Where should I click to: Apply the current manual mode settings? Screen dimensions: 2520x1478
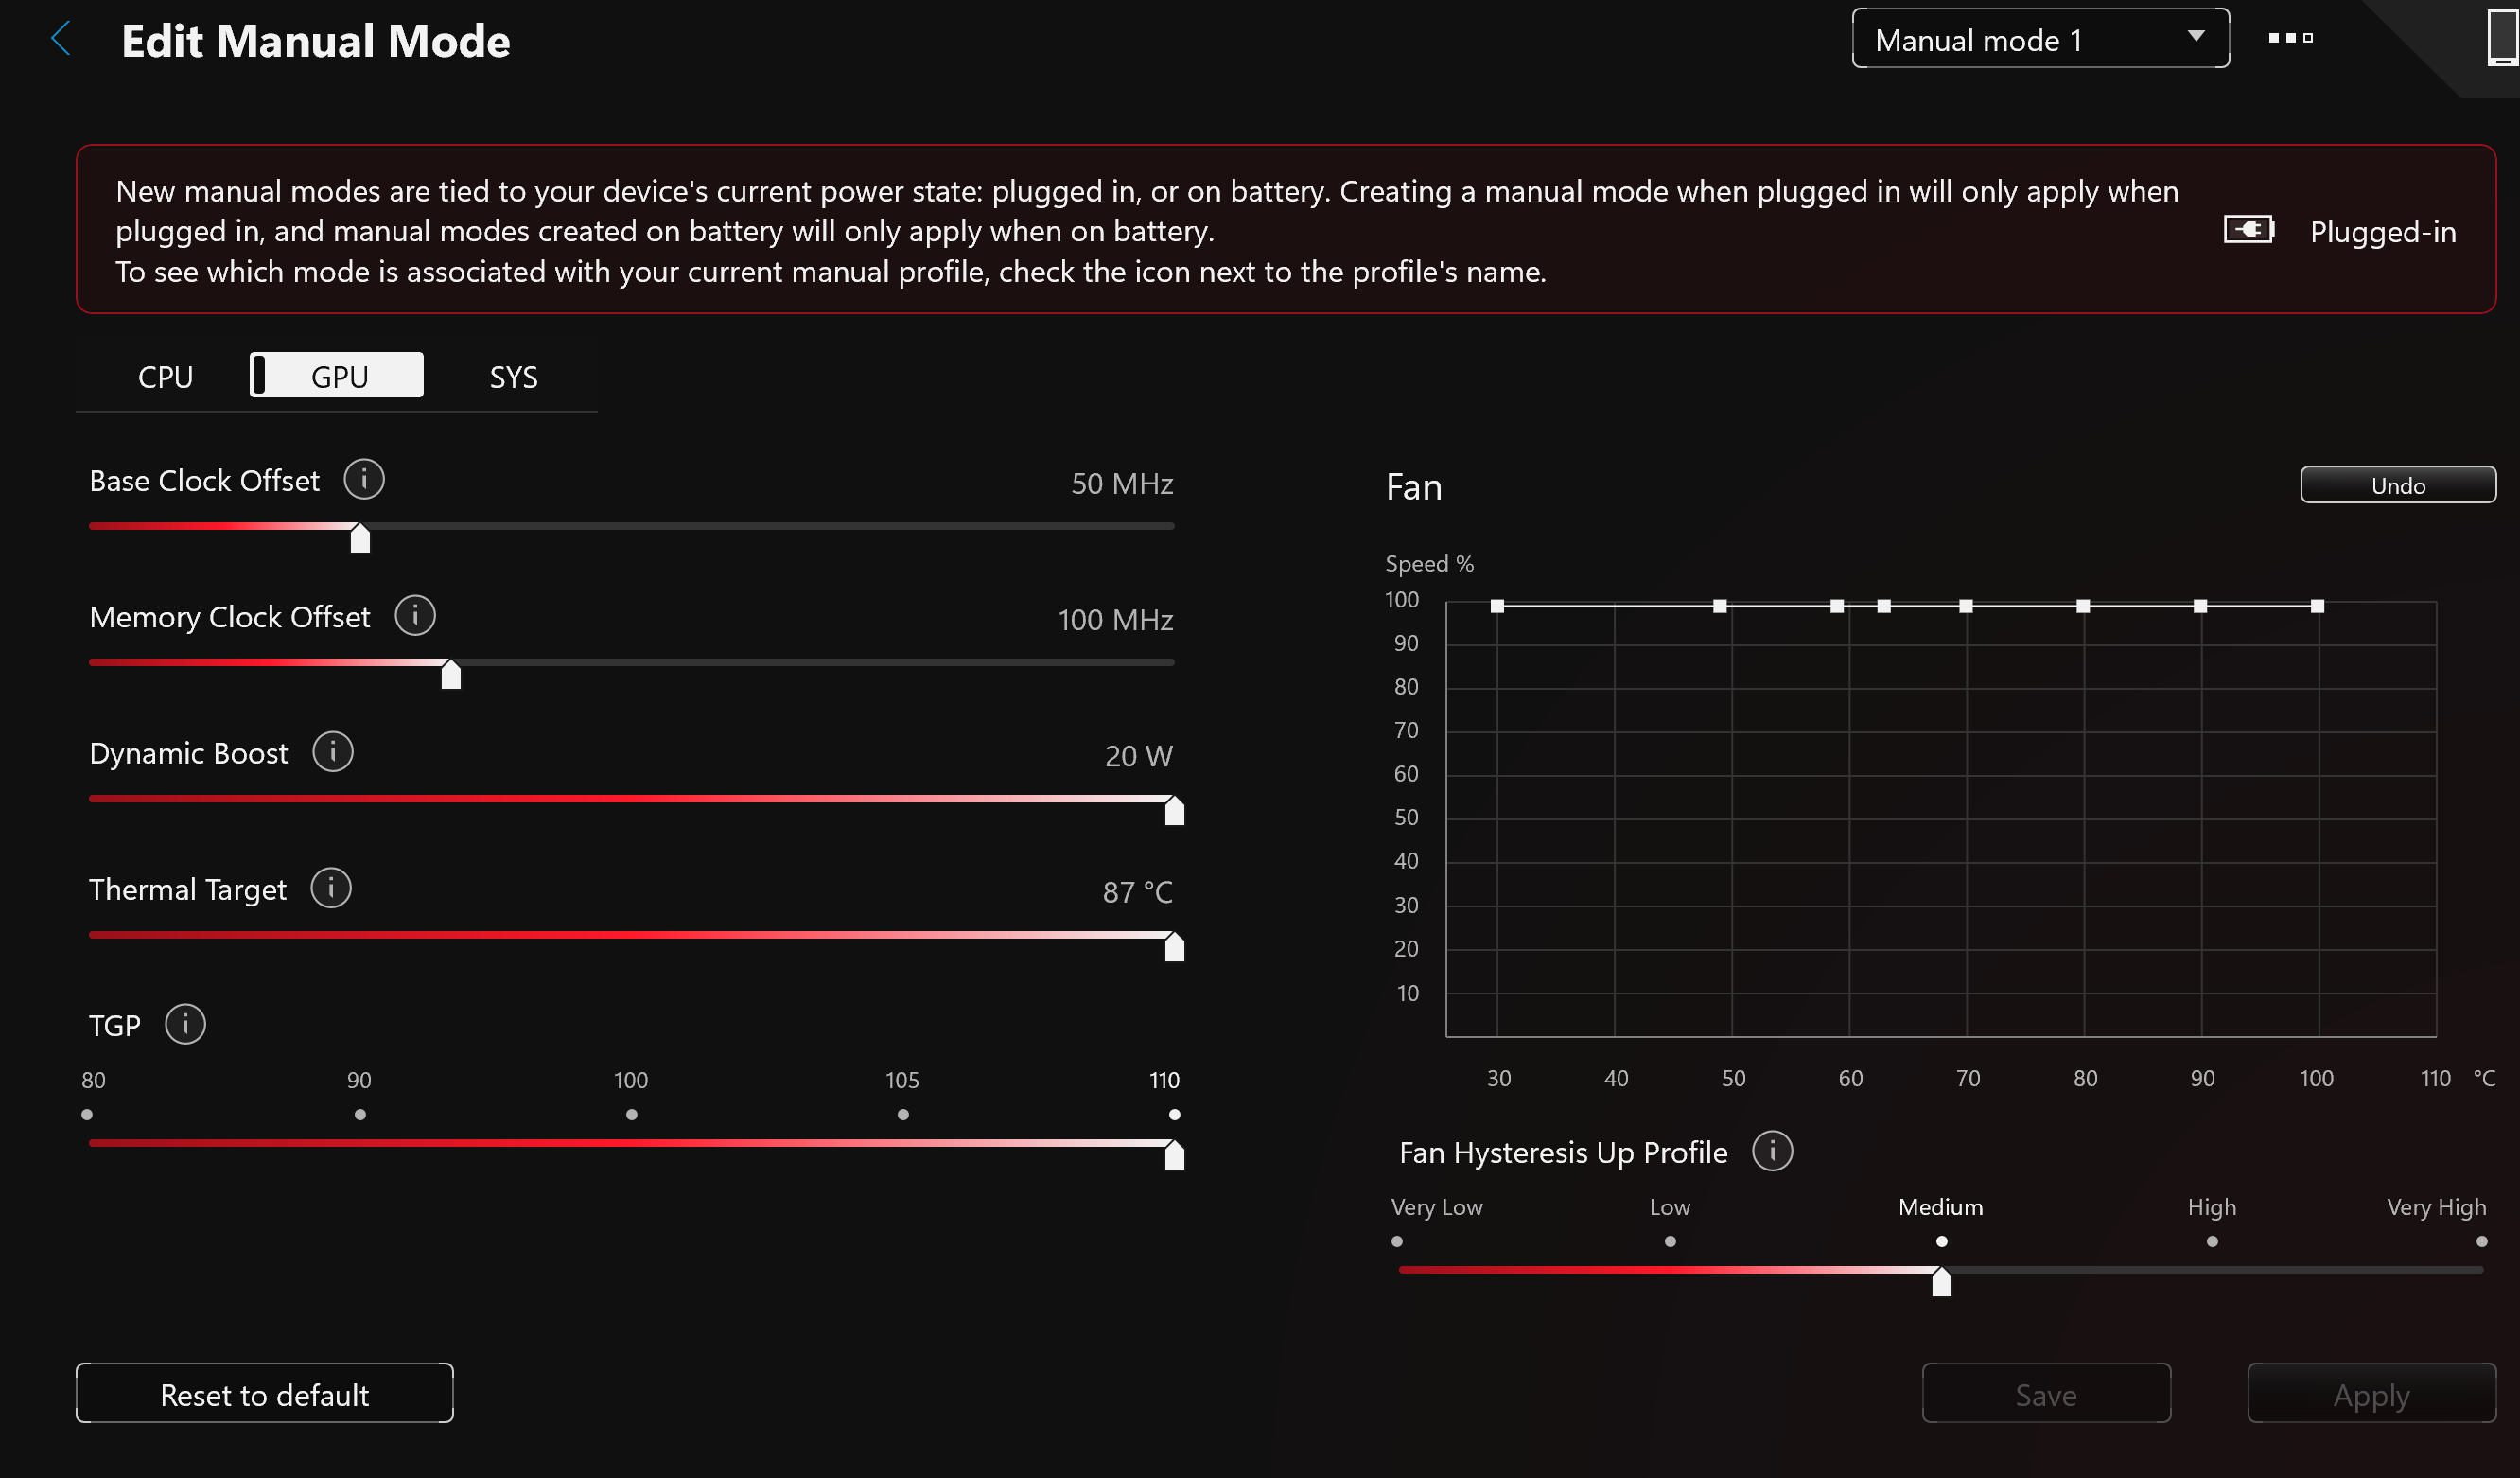coord(2371,1393)
